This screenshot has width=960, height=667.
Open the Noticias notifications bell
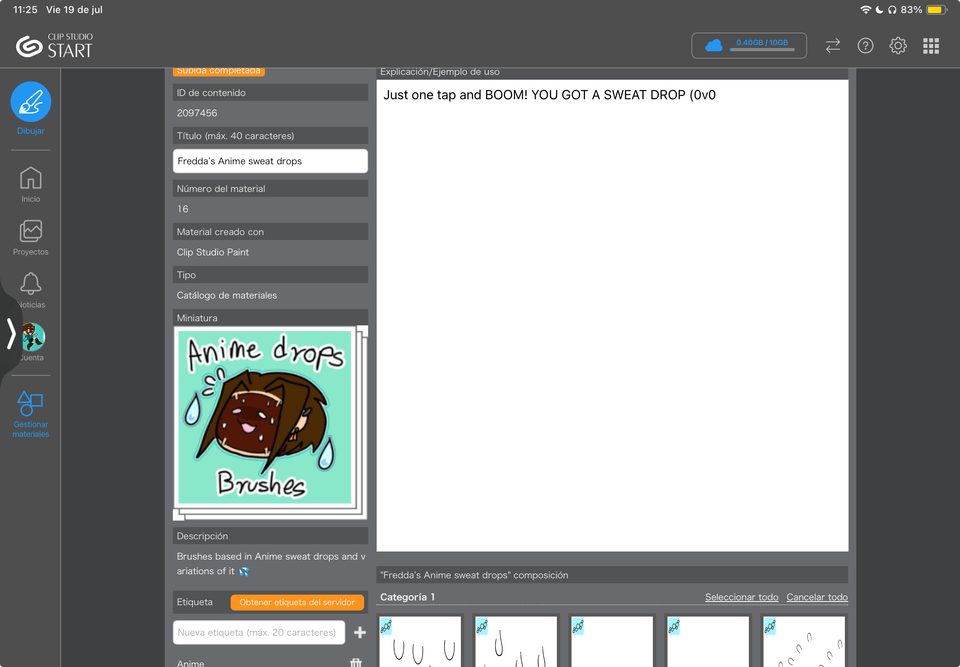pos(31,290)
